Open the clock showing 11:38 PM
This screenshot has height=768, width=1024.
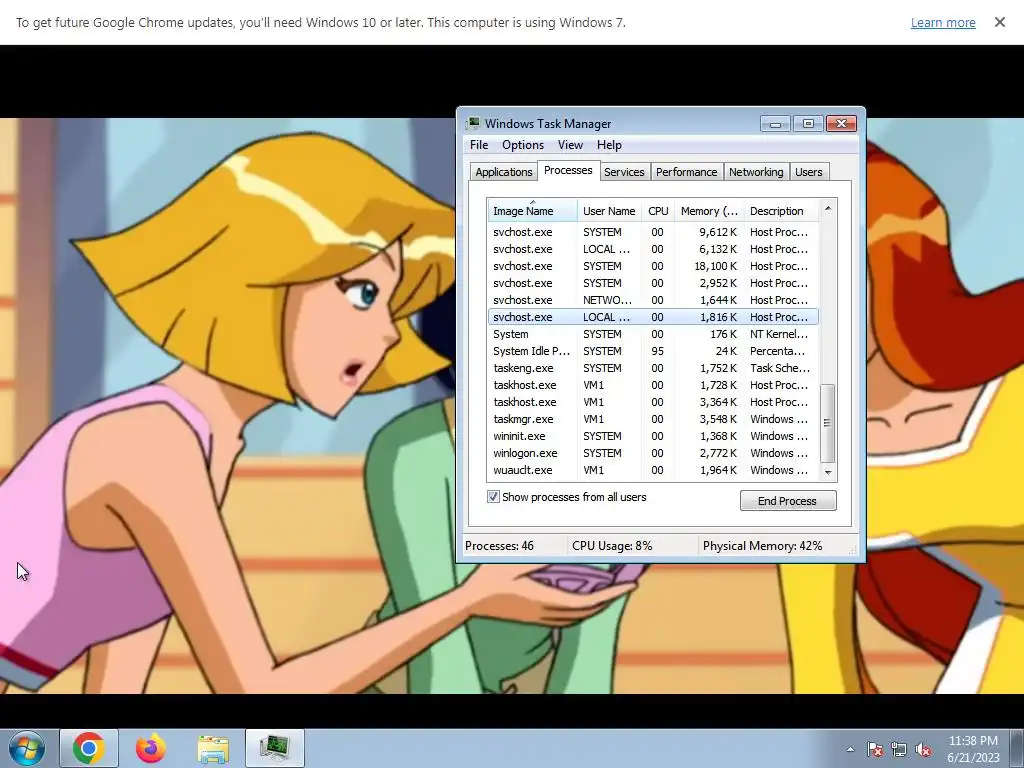(973, 748)
